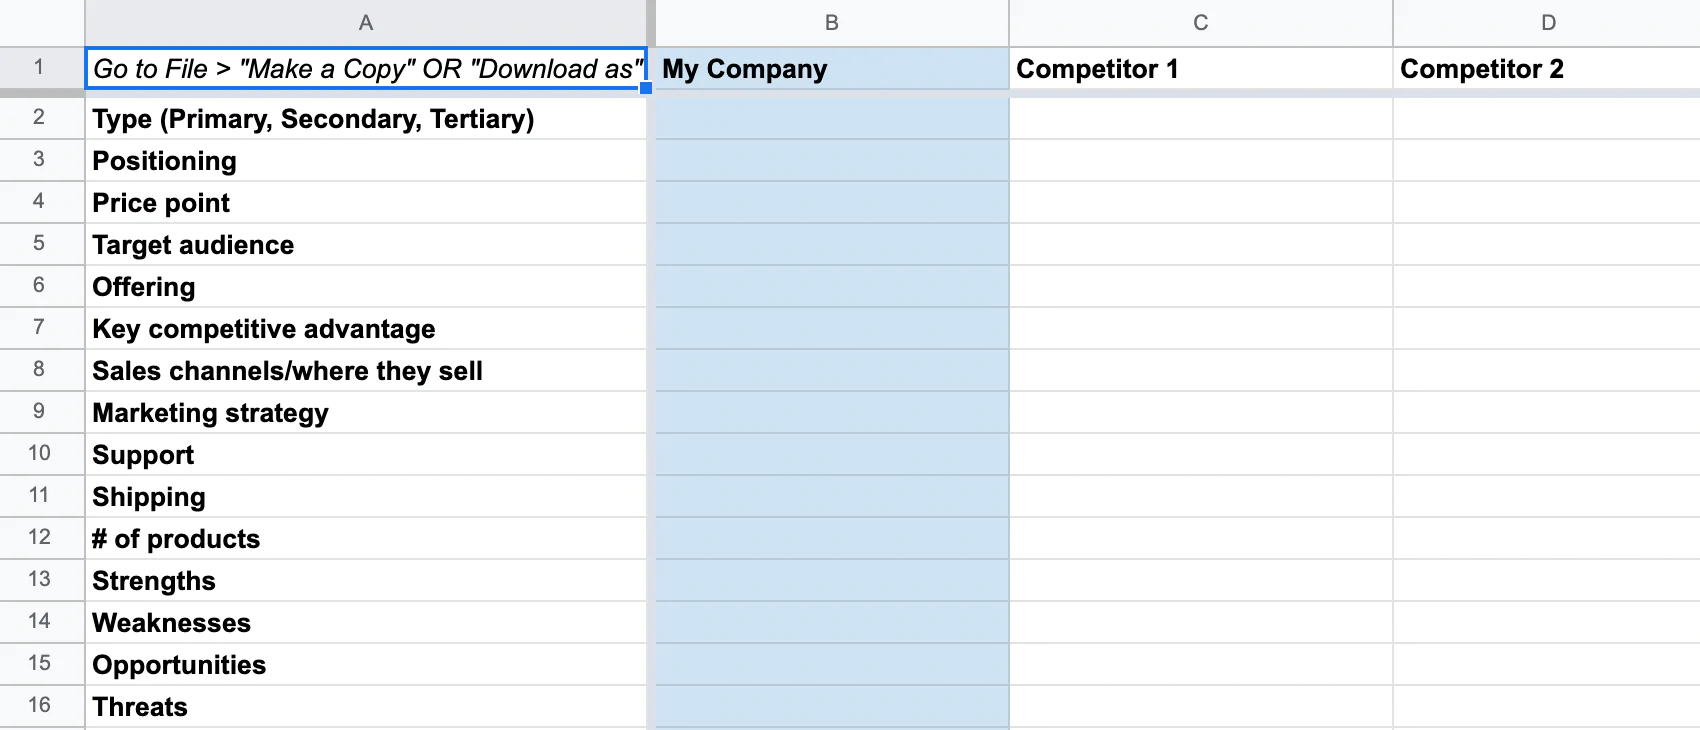
Task: Click the 'Marketing strategy' cell
Action: coord(366,413)
